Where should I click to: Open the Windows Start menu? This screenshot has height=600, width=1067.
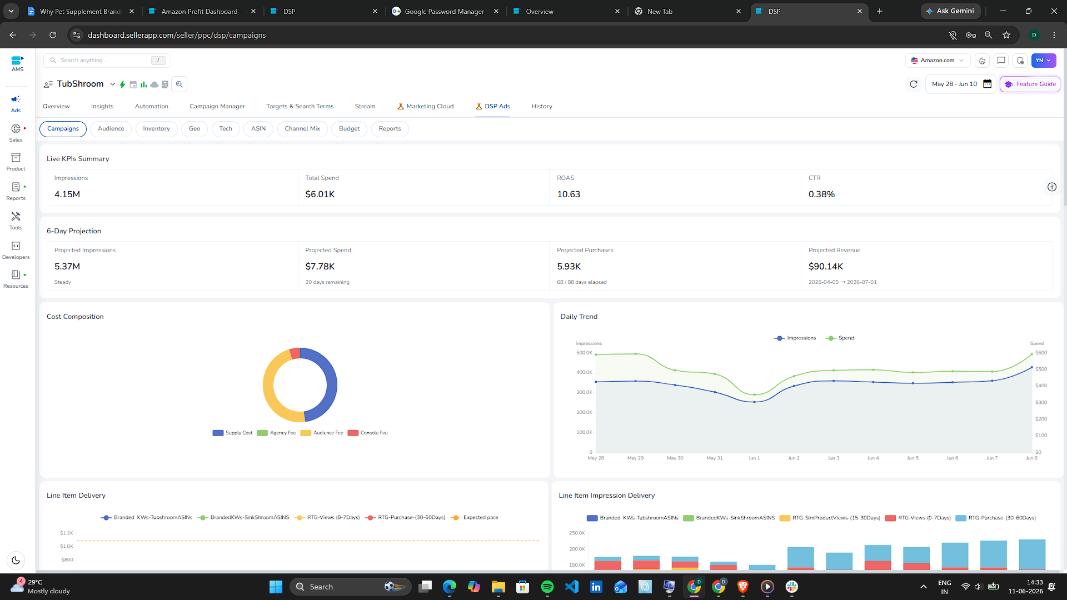276,586
